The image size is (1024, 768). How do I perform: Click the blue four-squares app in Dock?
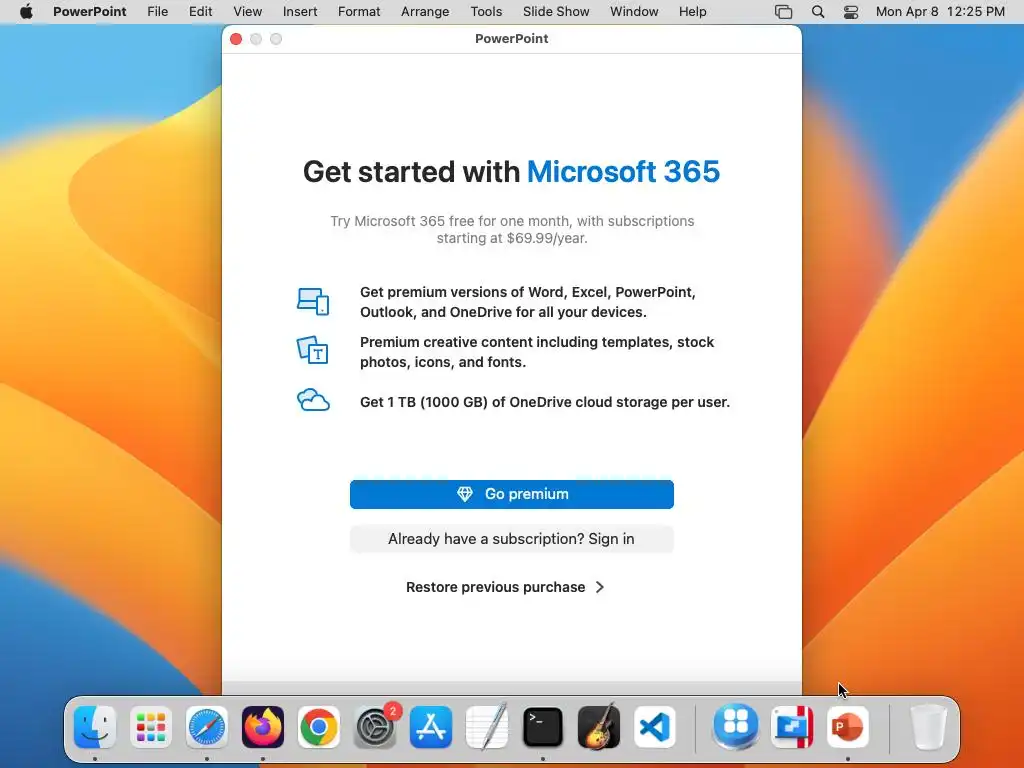736,727
